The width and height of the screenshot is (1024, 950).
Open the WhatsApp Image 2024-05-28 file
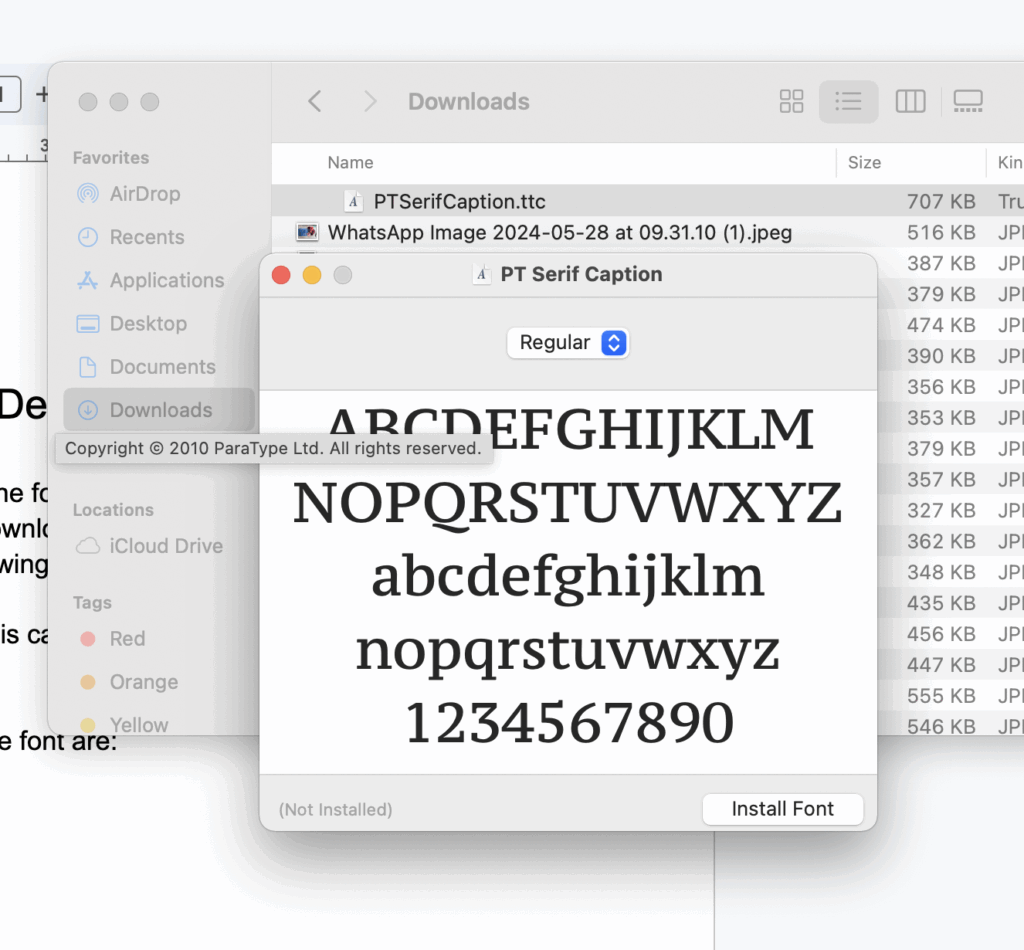[559, 233]
